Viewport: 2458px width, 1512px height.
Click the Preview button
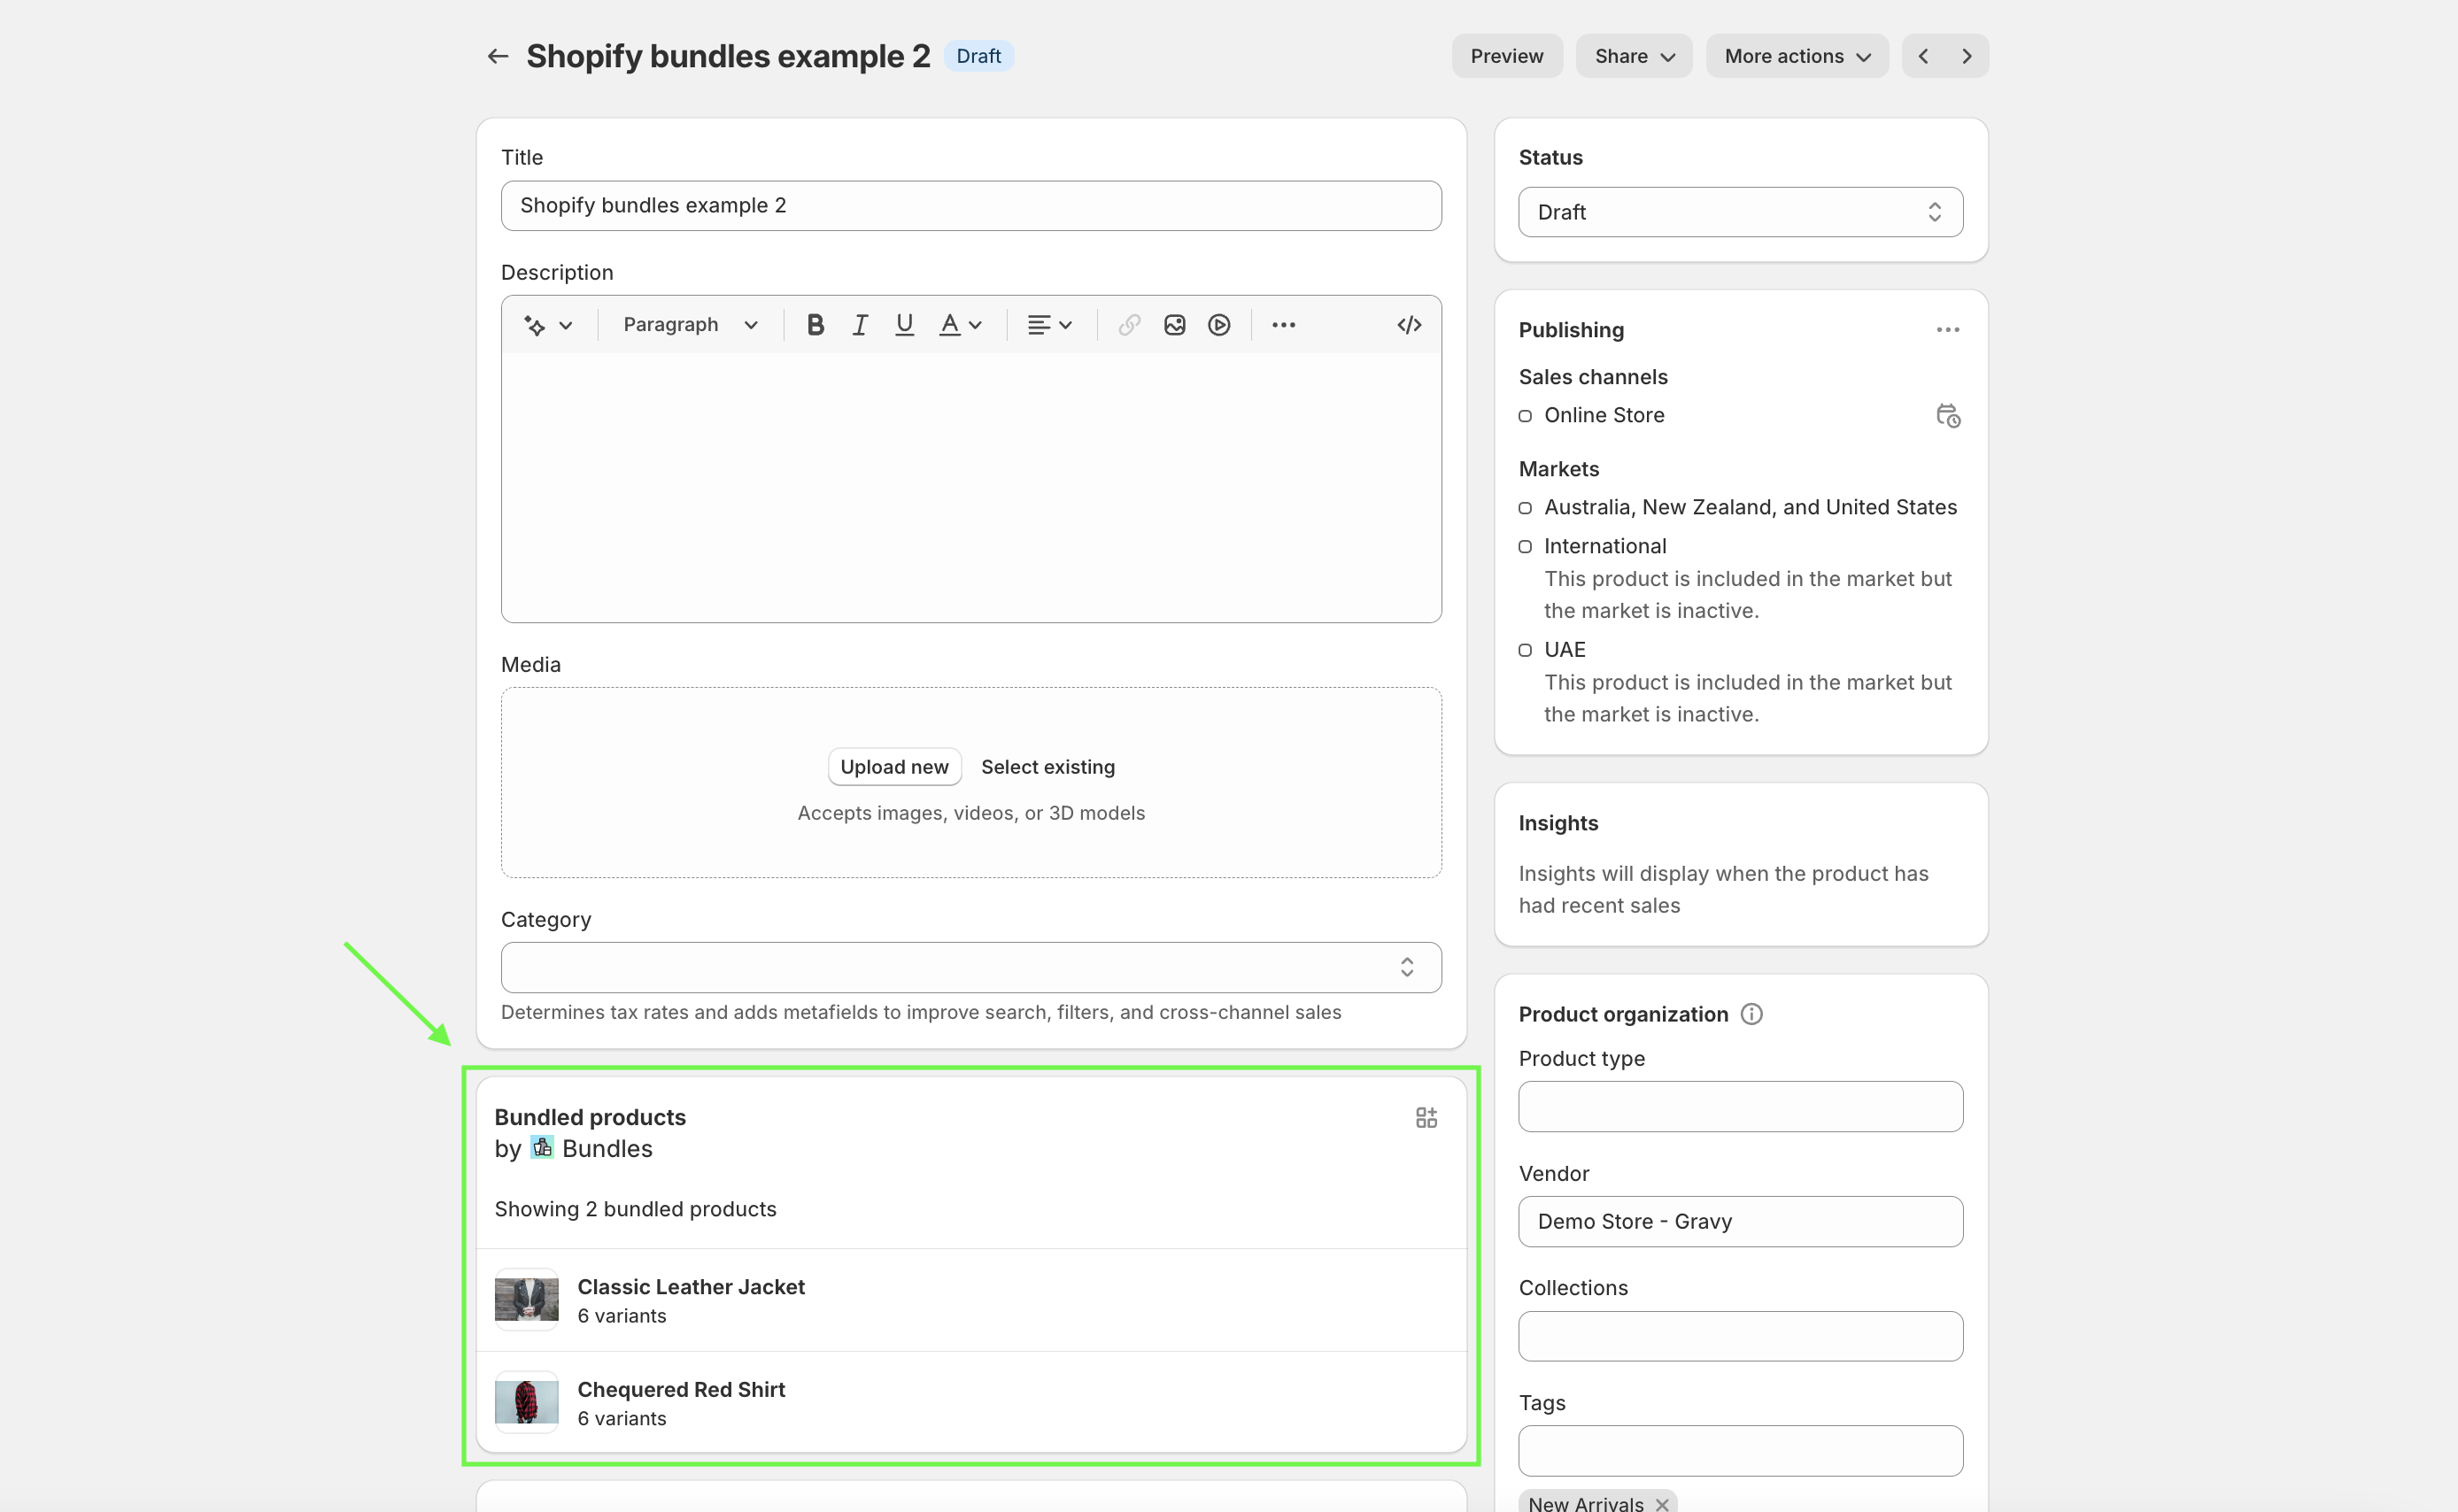point(1506,56)
